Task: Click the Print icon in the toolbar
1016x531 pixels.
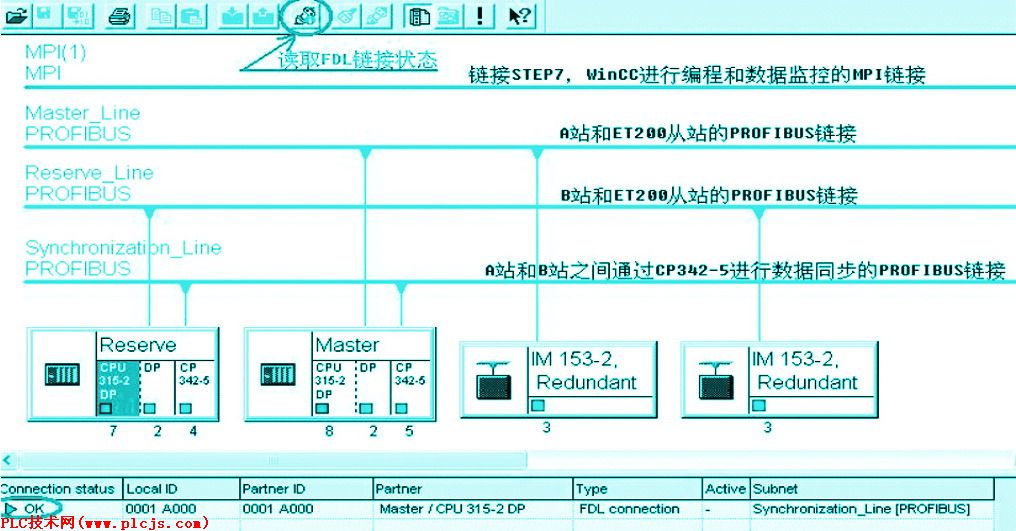Action: tap(119, 16)
